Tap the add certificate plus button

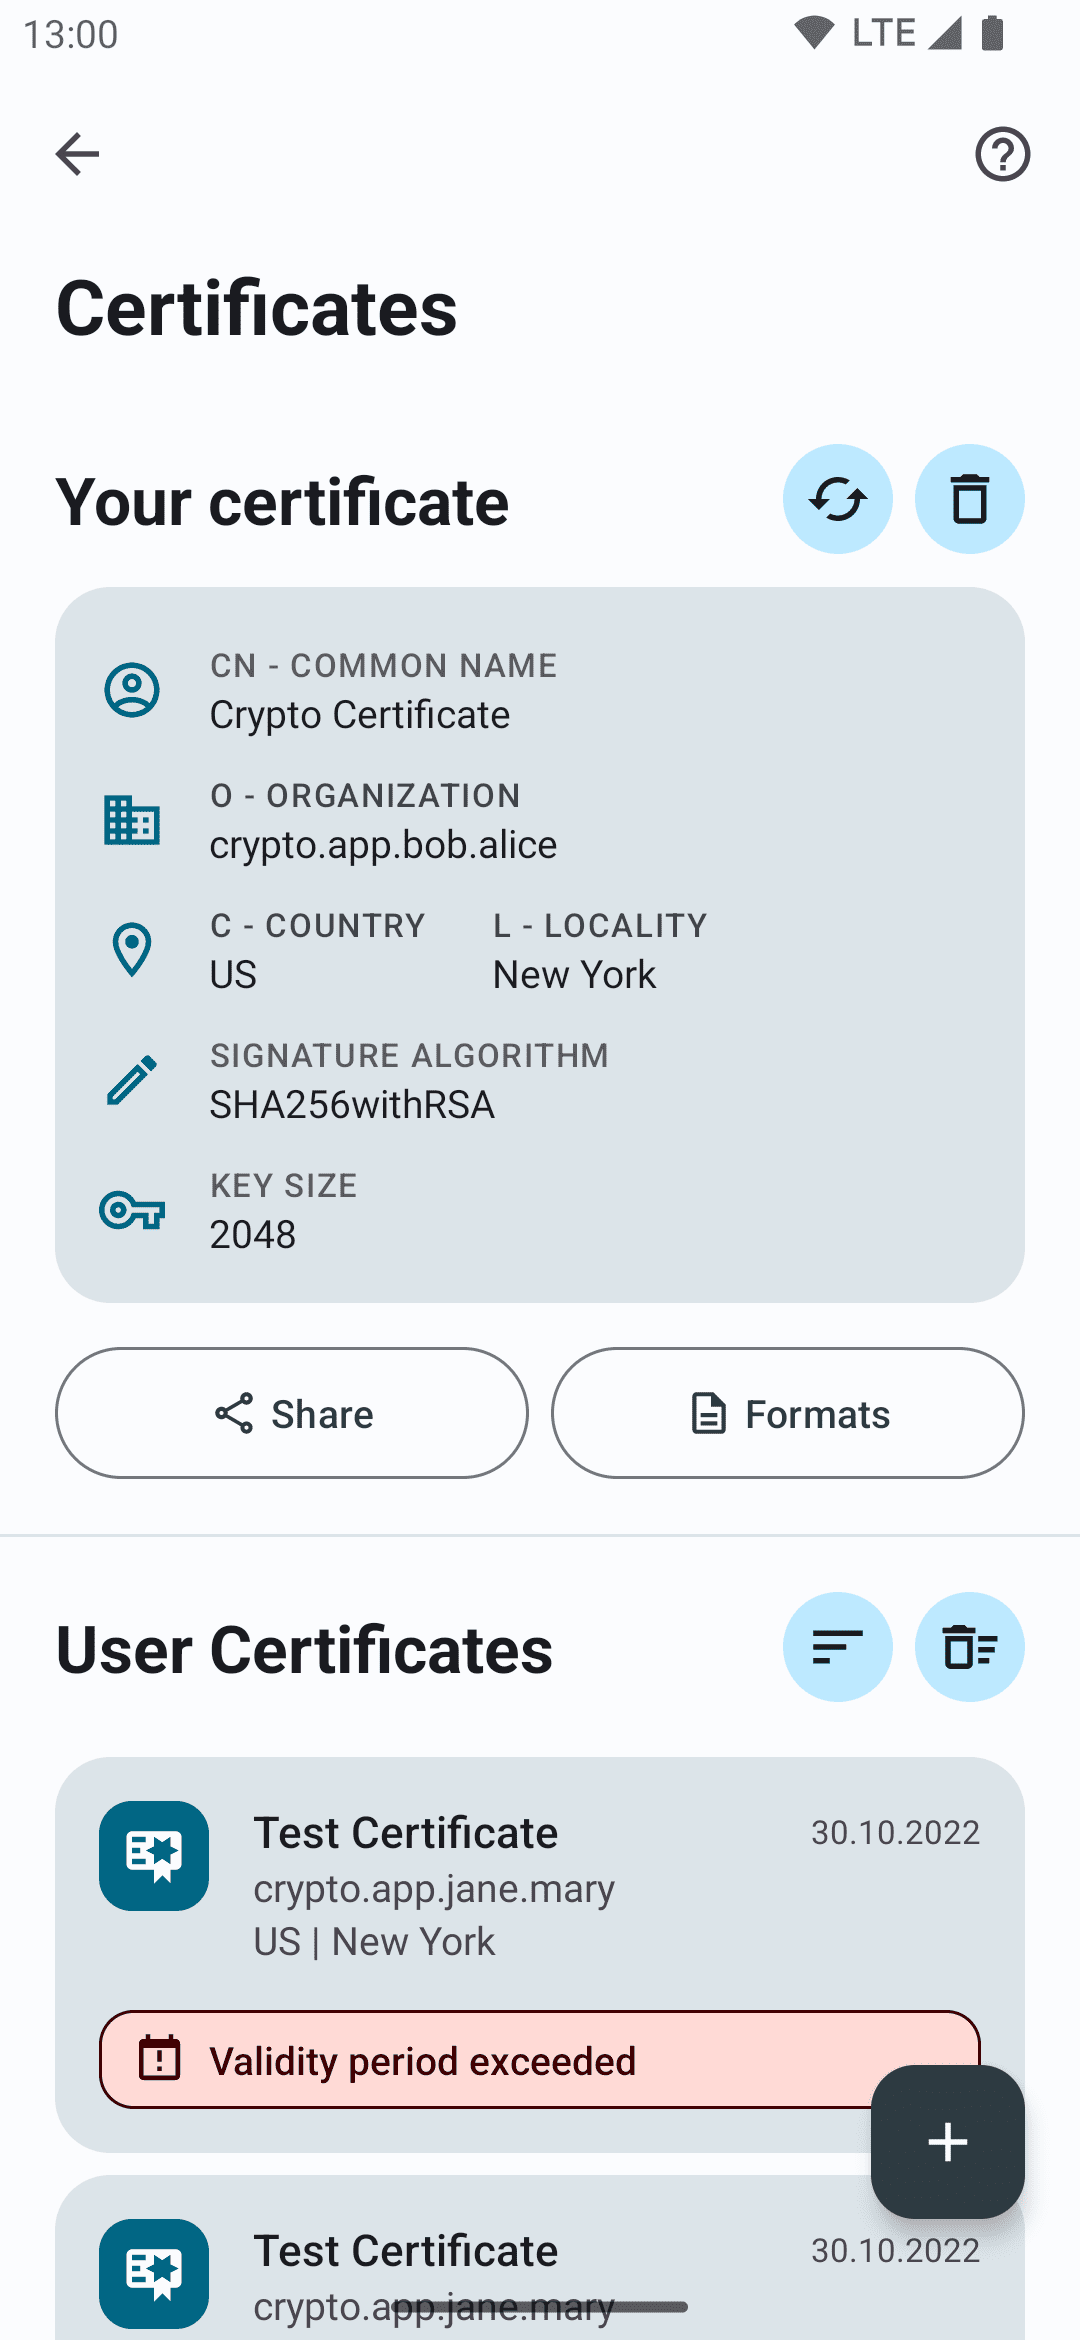947,2141
